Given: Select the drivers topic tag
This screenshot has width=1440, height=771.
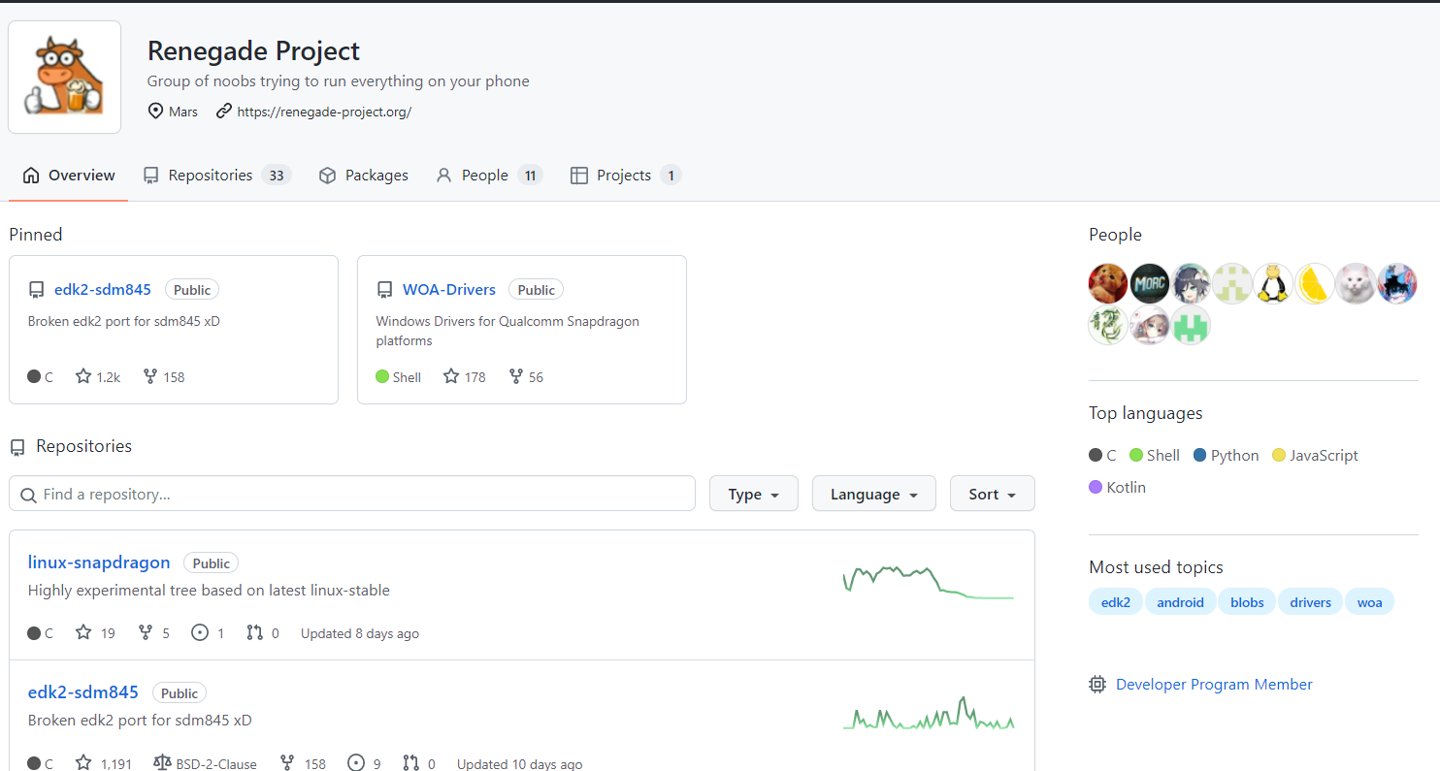Looking at the screenshot, I should point(1310,602).
